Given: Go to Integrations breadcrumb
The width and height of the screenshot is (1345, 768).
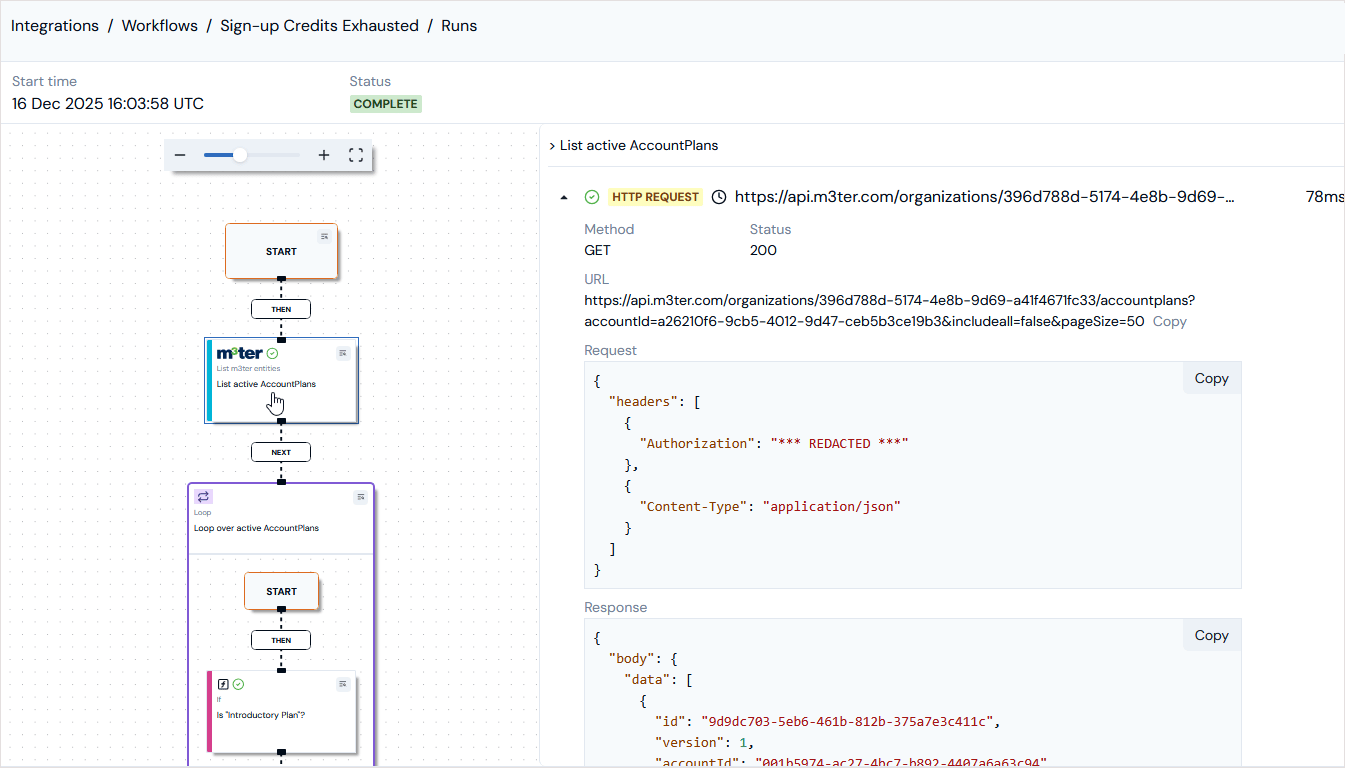Looking at the screenshot, I should (55, 26).
